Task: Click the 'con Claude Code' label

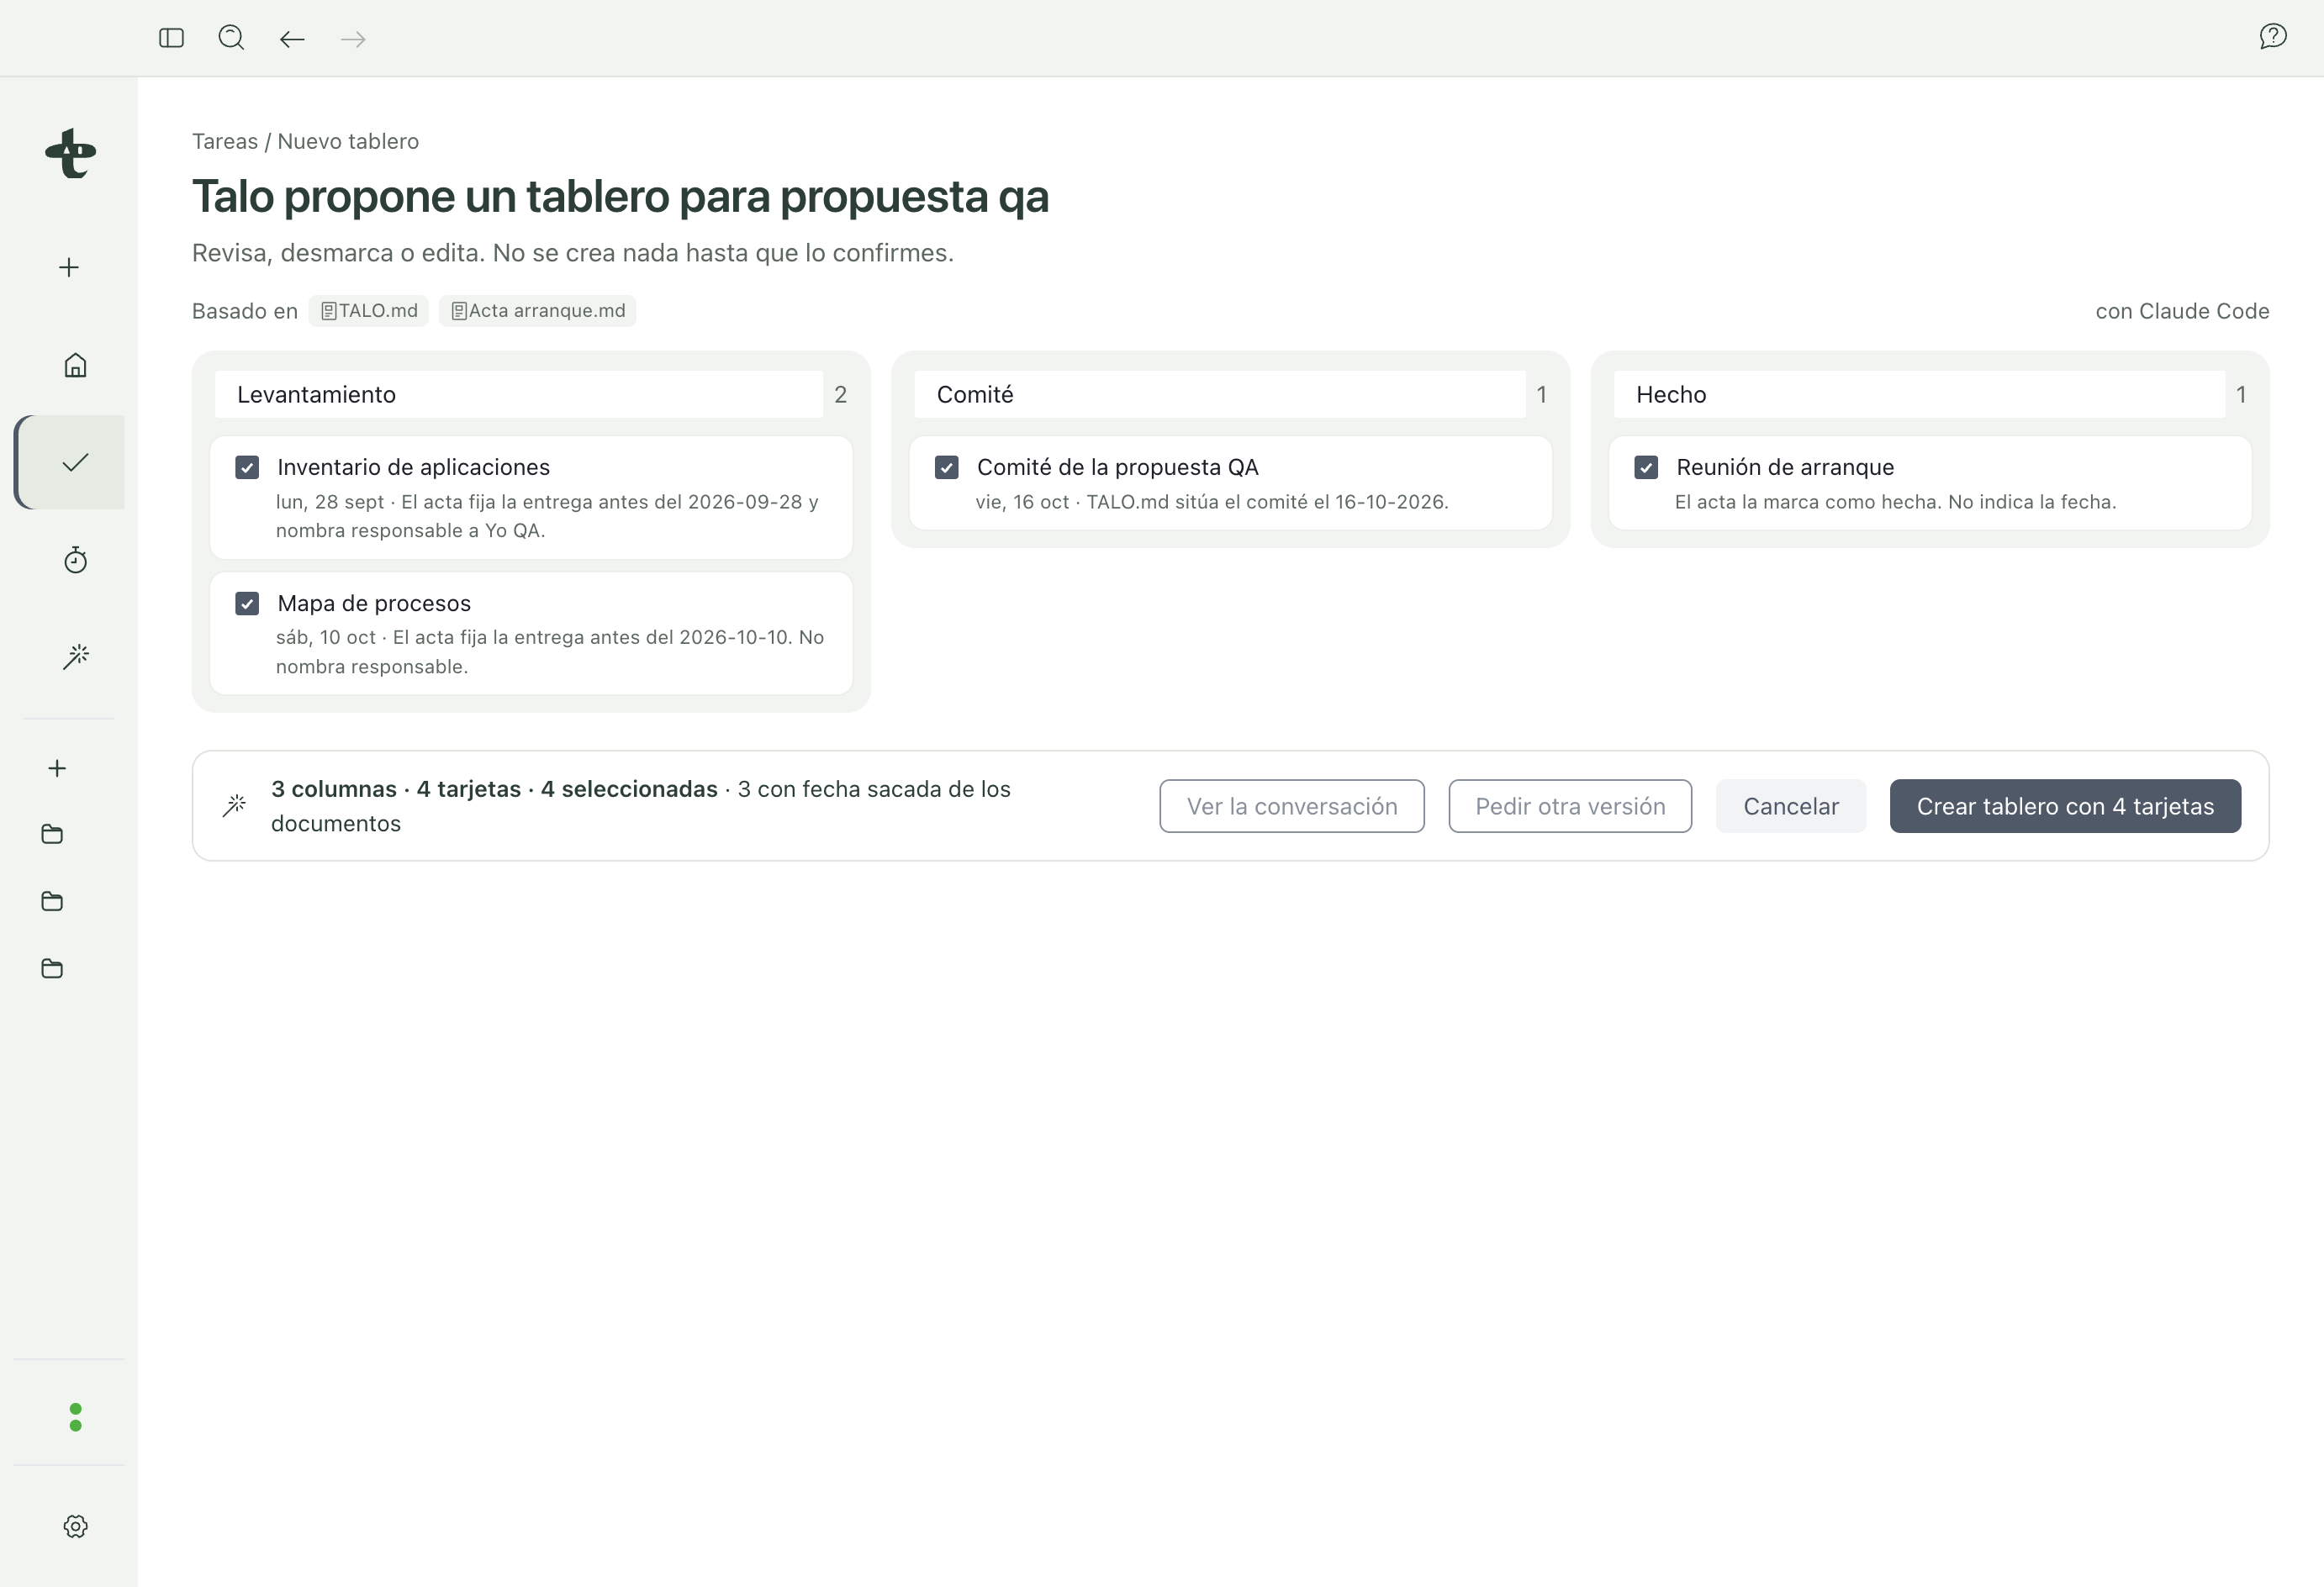Action: (x=2182, y=311)
